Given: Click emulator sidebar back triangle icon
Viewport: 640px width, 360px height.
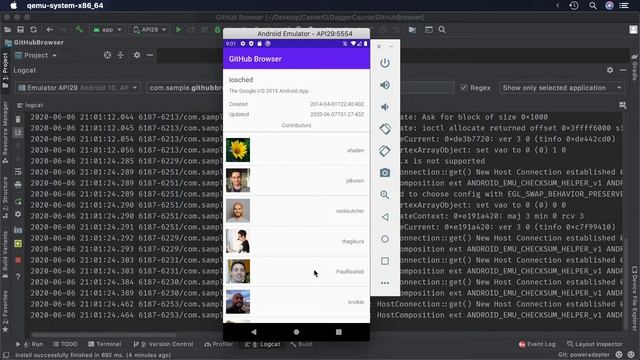Looking at the screenshot, I should coord(384,217).
